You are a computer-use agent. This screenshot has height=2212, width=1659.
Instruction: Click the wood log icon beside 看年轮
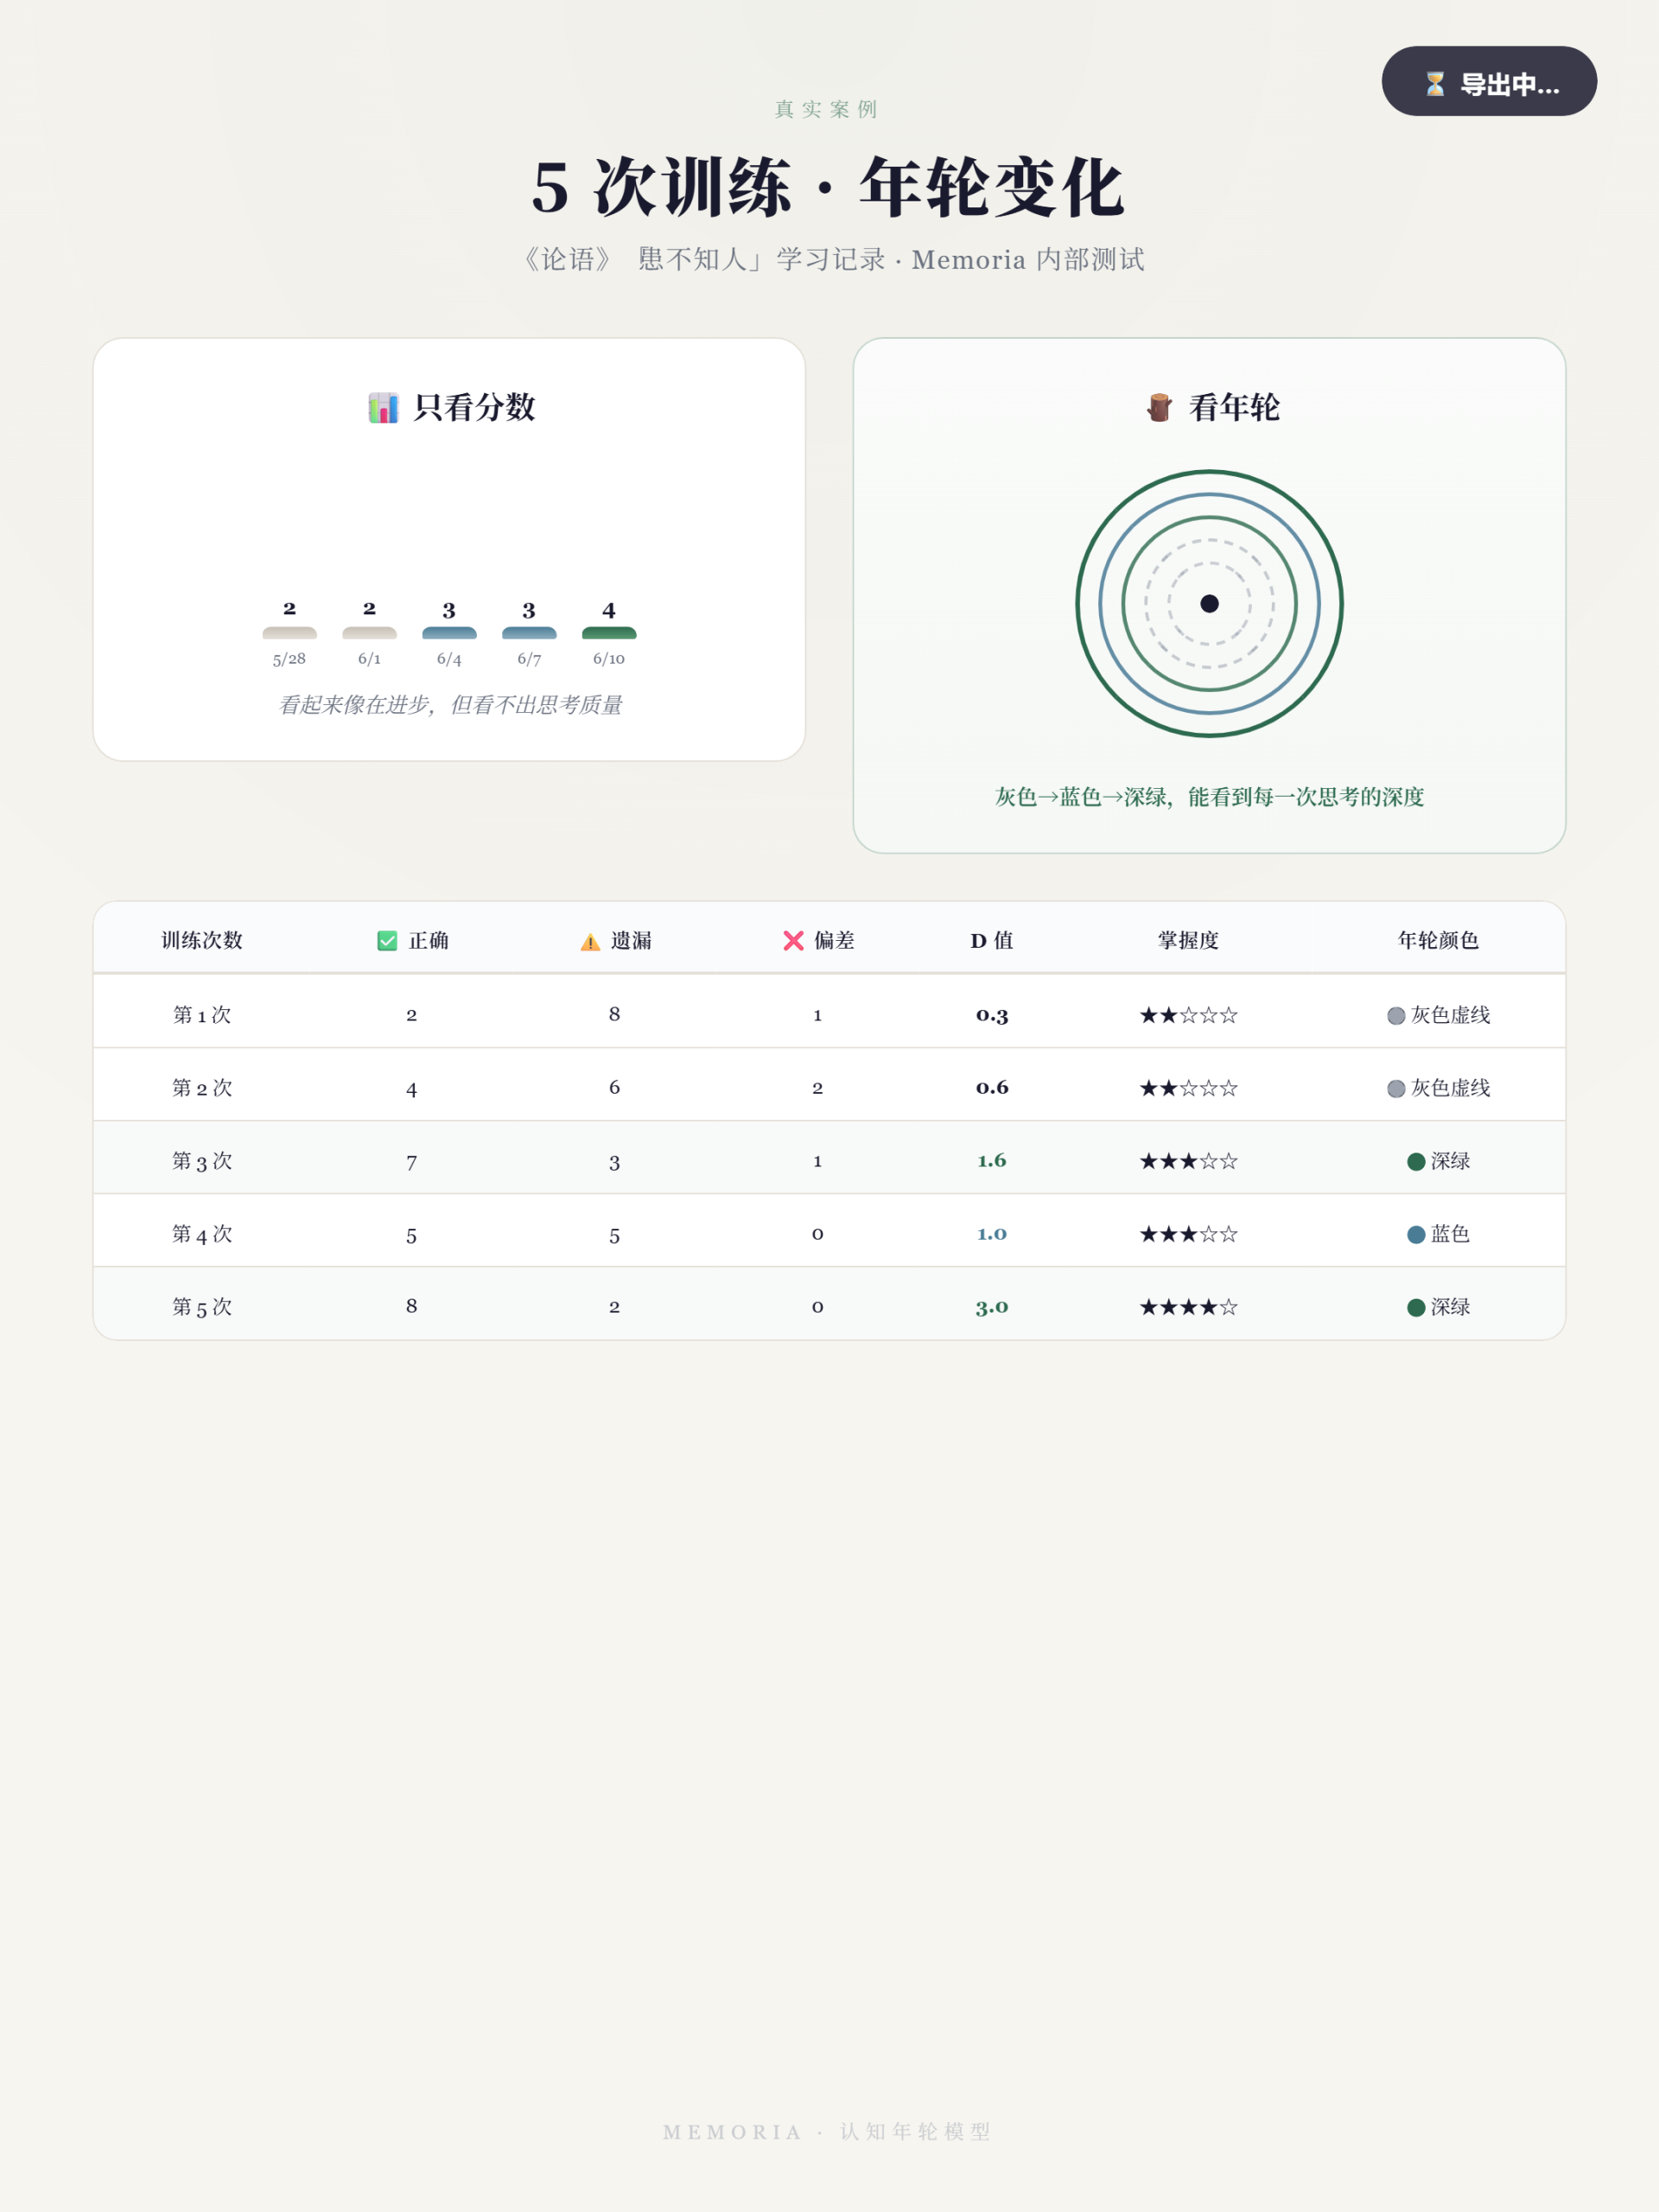(x=1159, y=408)
